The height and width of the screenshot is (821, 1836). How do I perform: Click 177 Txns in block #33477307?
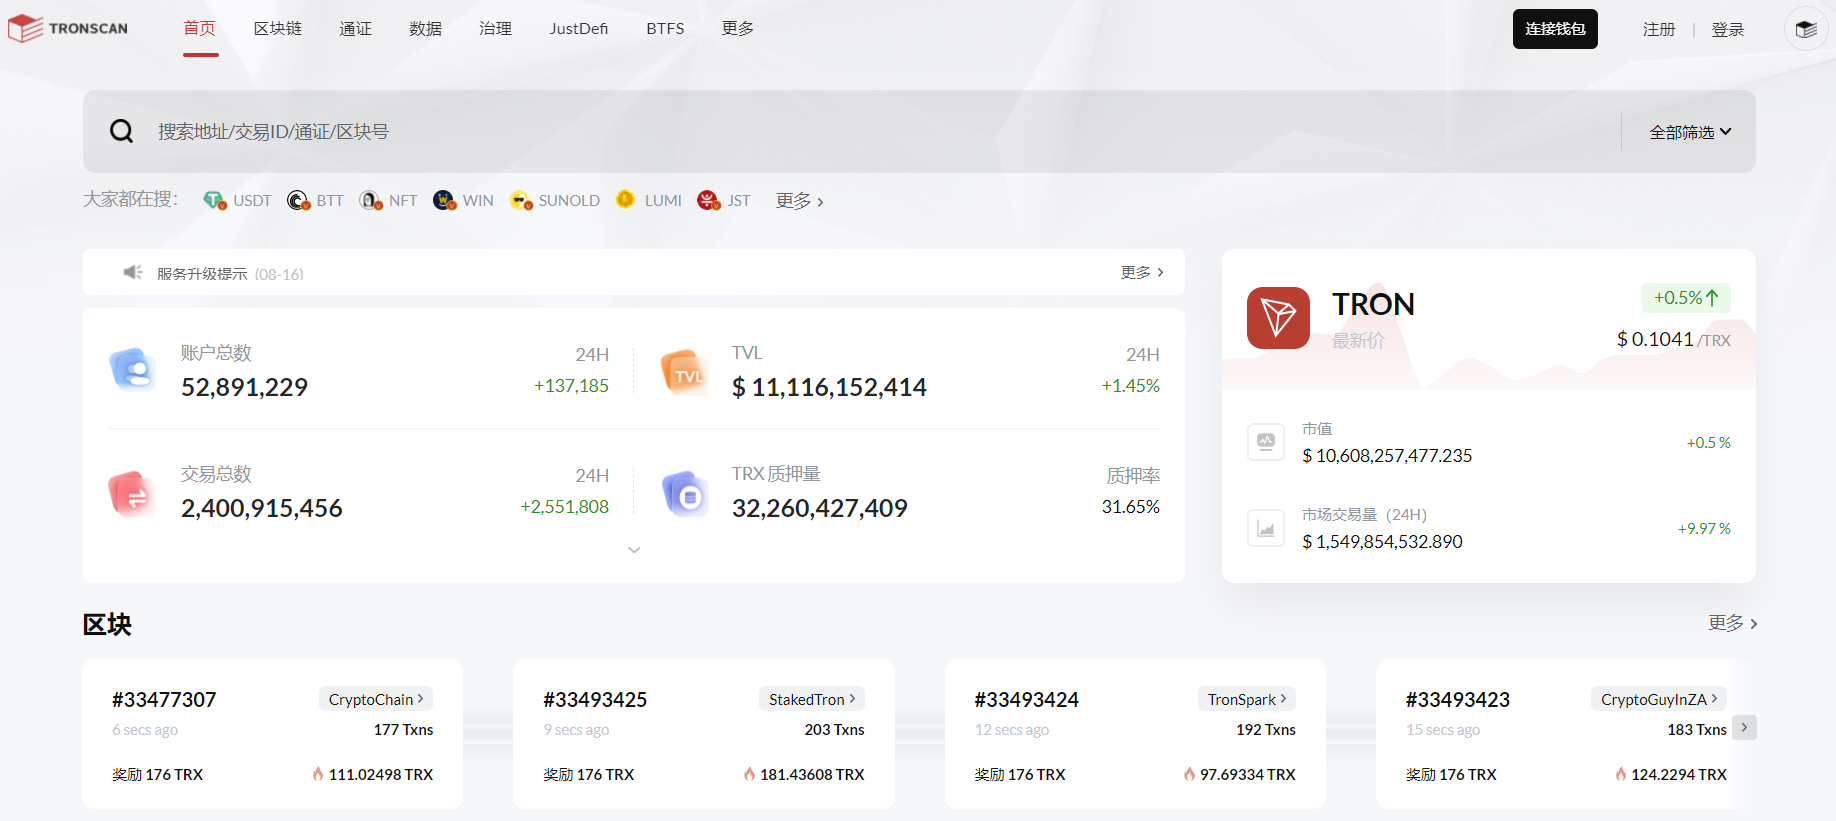(404, 729)
